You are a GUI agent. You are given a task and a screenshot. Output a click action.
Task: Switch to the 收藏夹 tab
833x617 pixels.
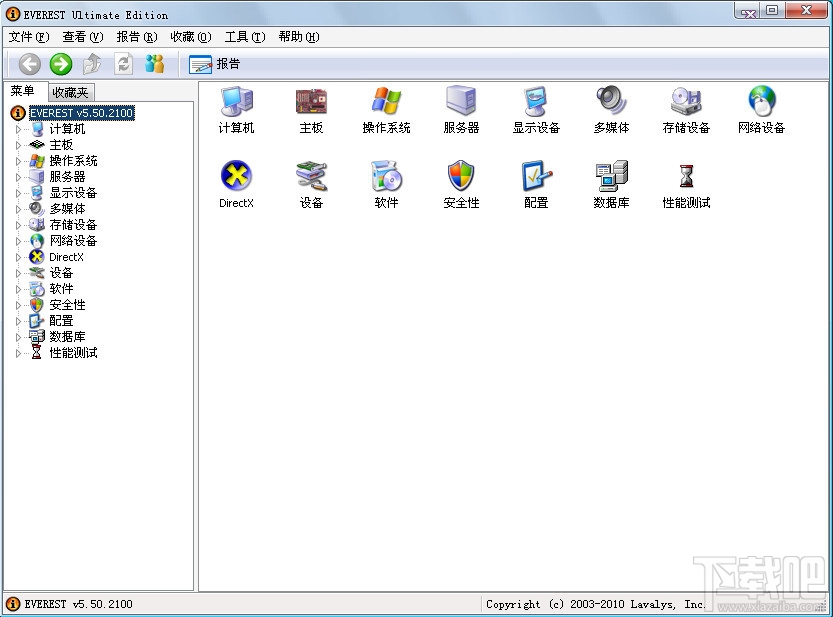[70, 92]
